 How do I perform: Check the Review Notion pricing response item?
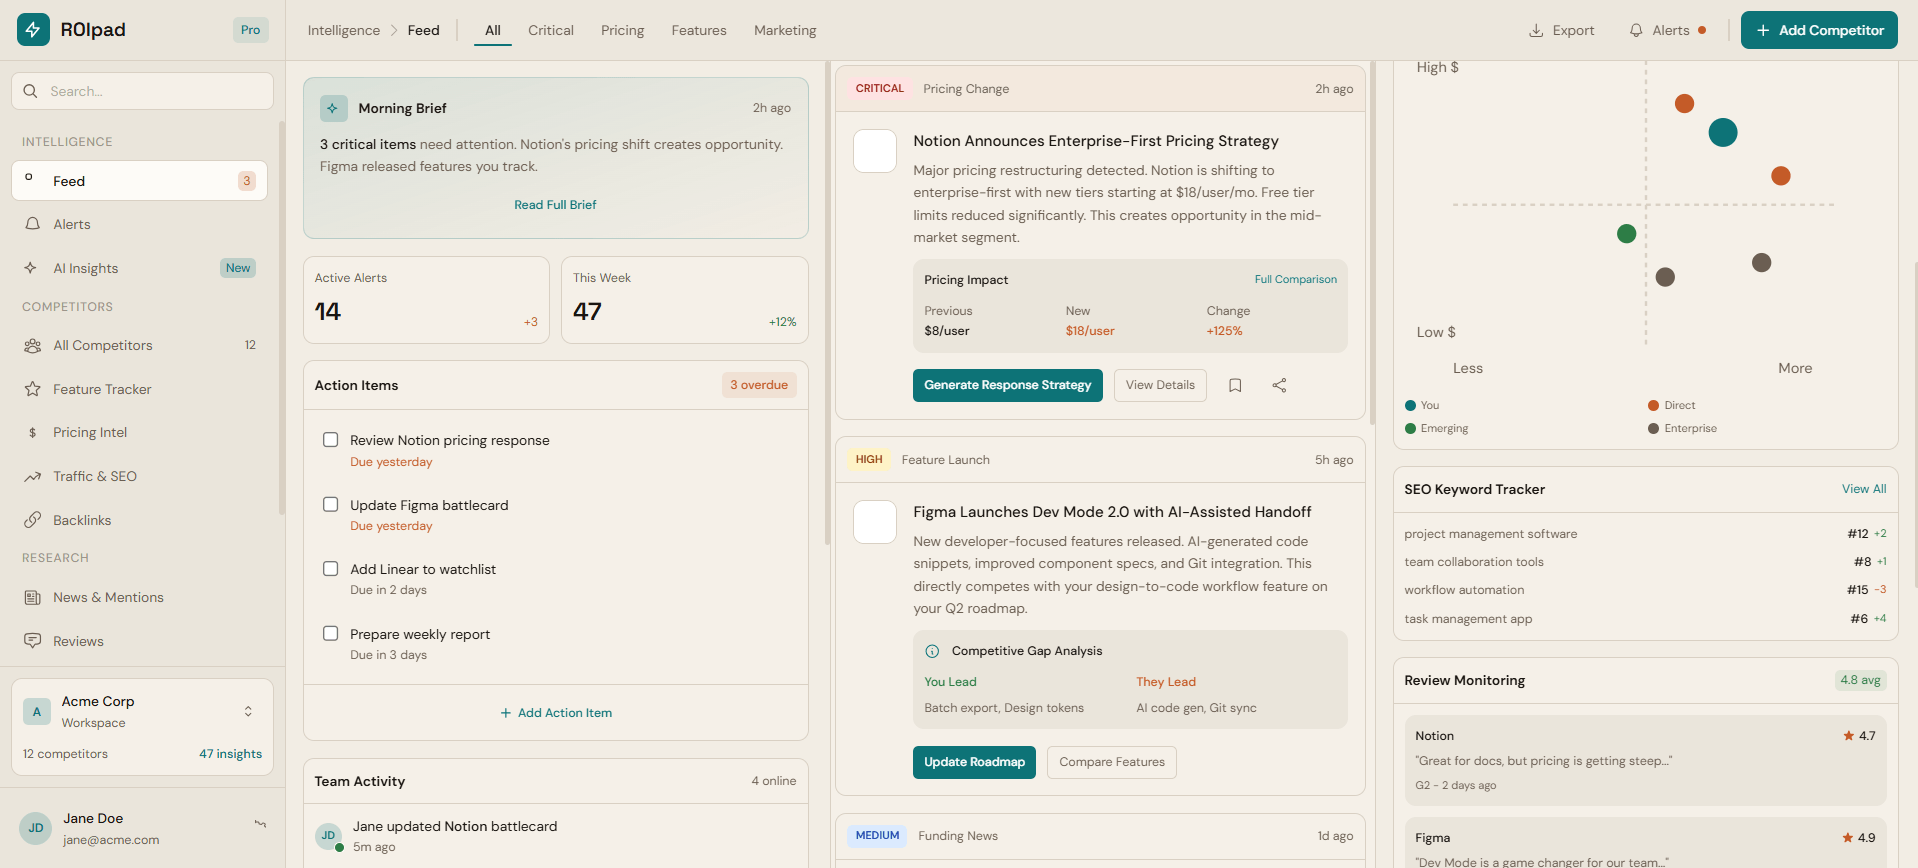coord(331,440)
